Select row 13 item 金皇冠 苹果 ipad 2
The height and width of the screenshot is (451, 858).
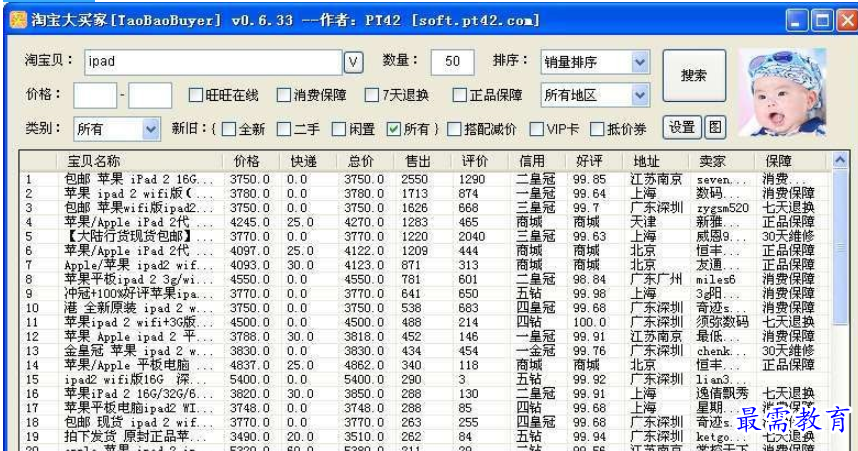click(138, 351)
